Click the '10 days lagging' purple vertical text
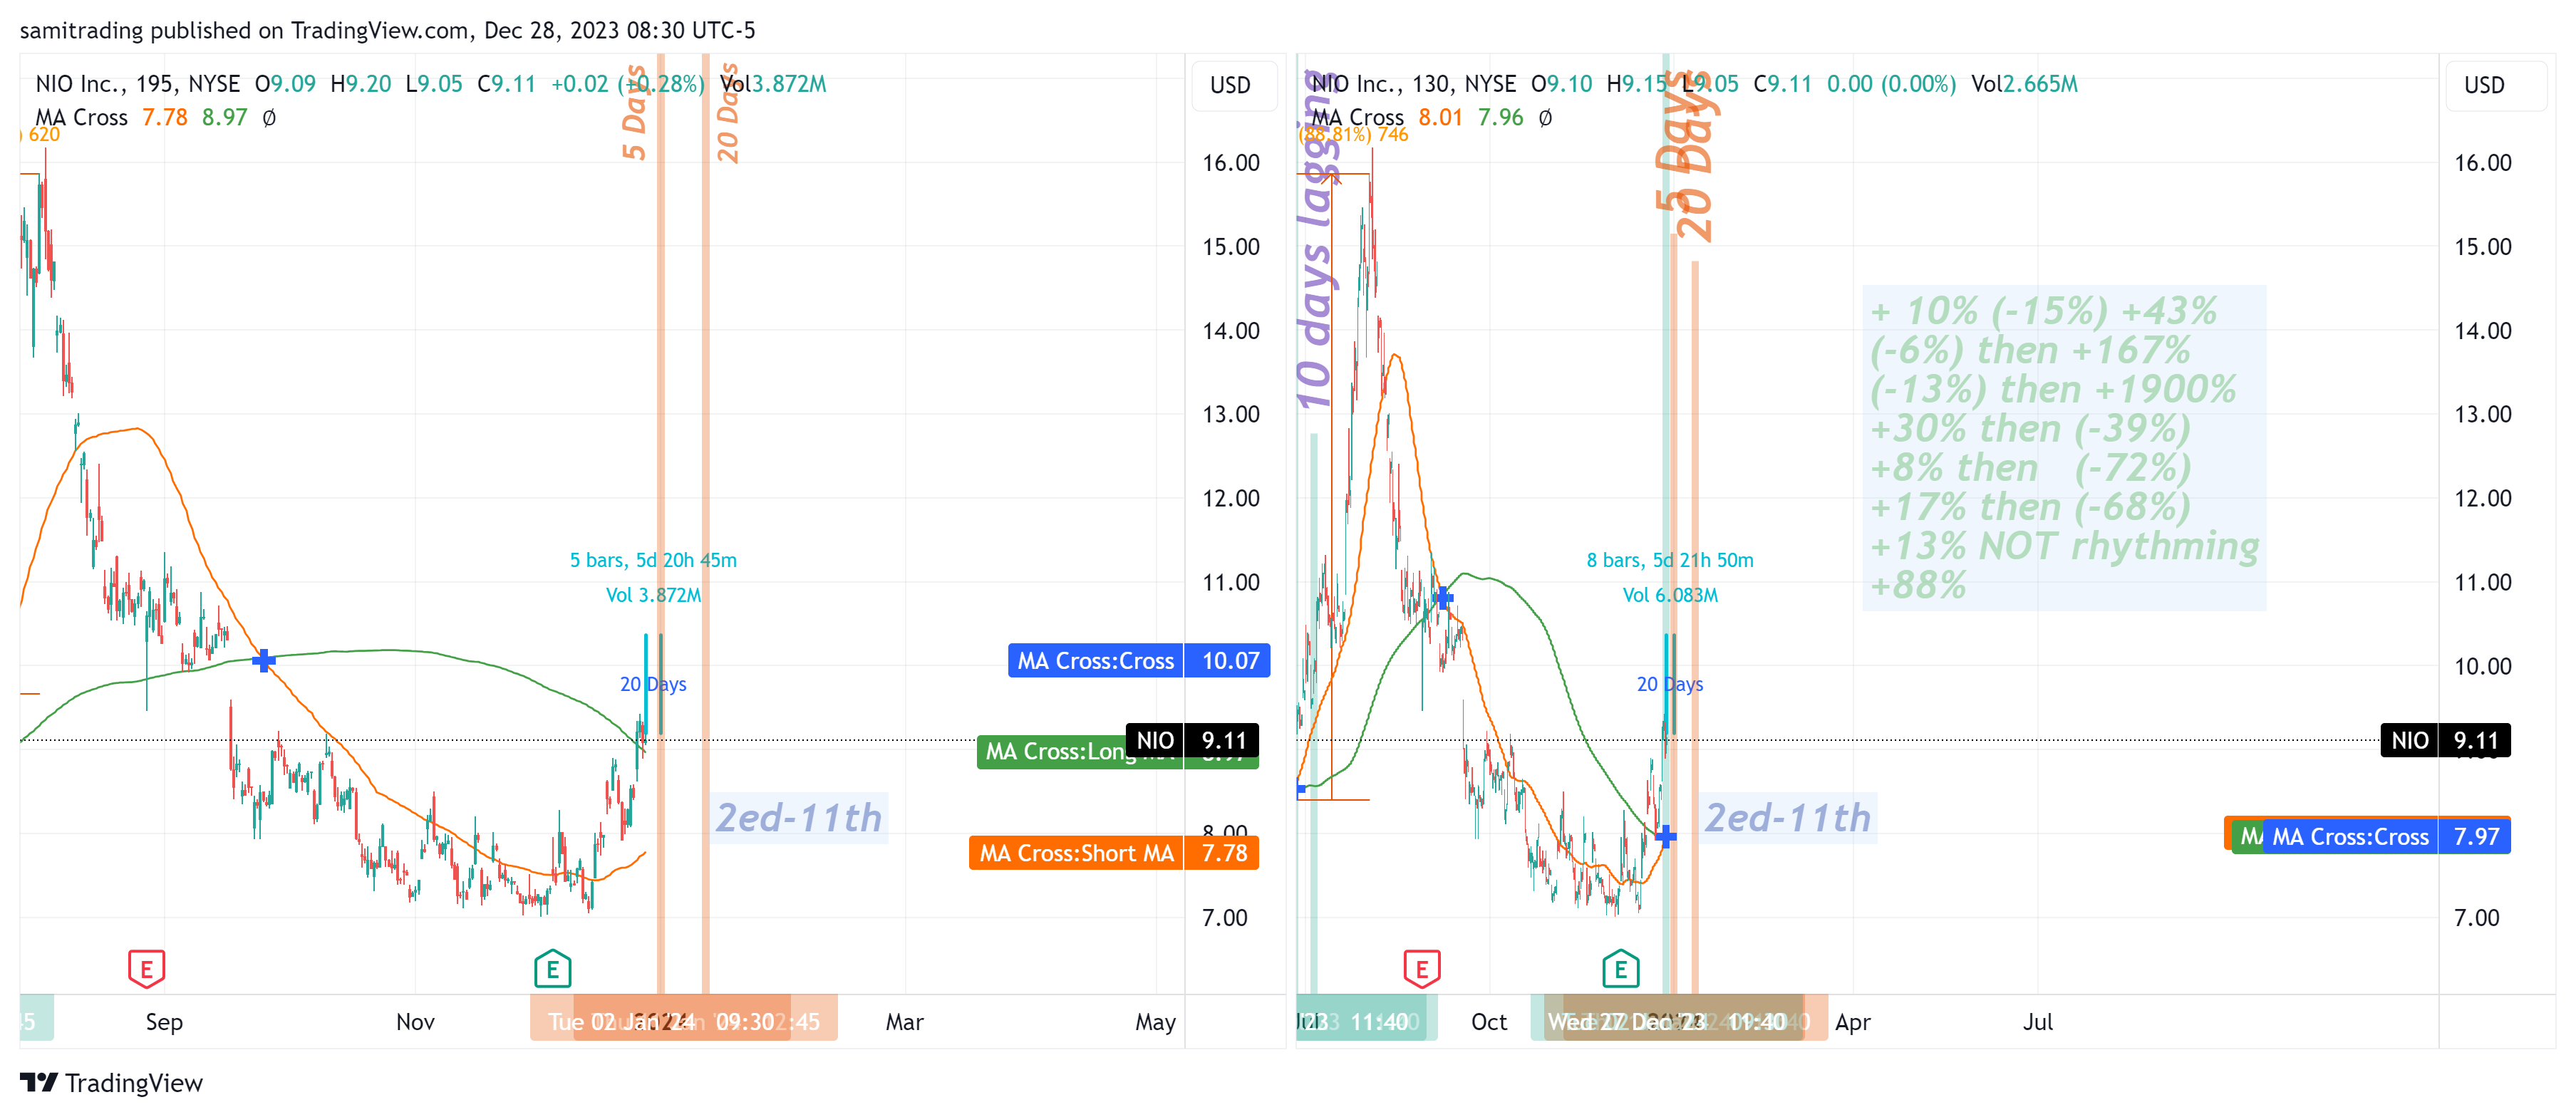This screenshot has height=1117, width=2576. pos(1318,240)
